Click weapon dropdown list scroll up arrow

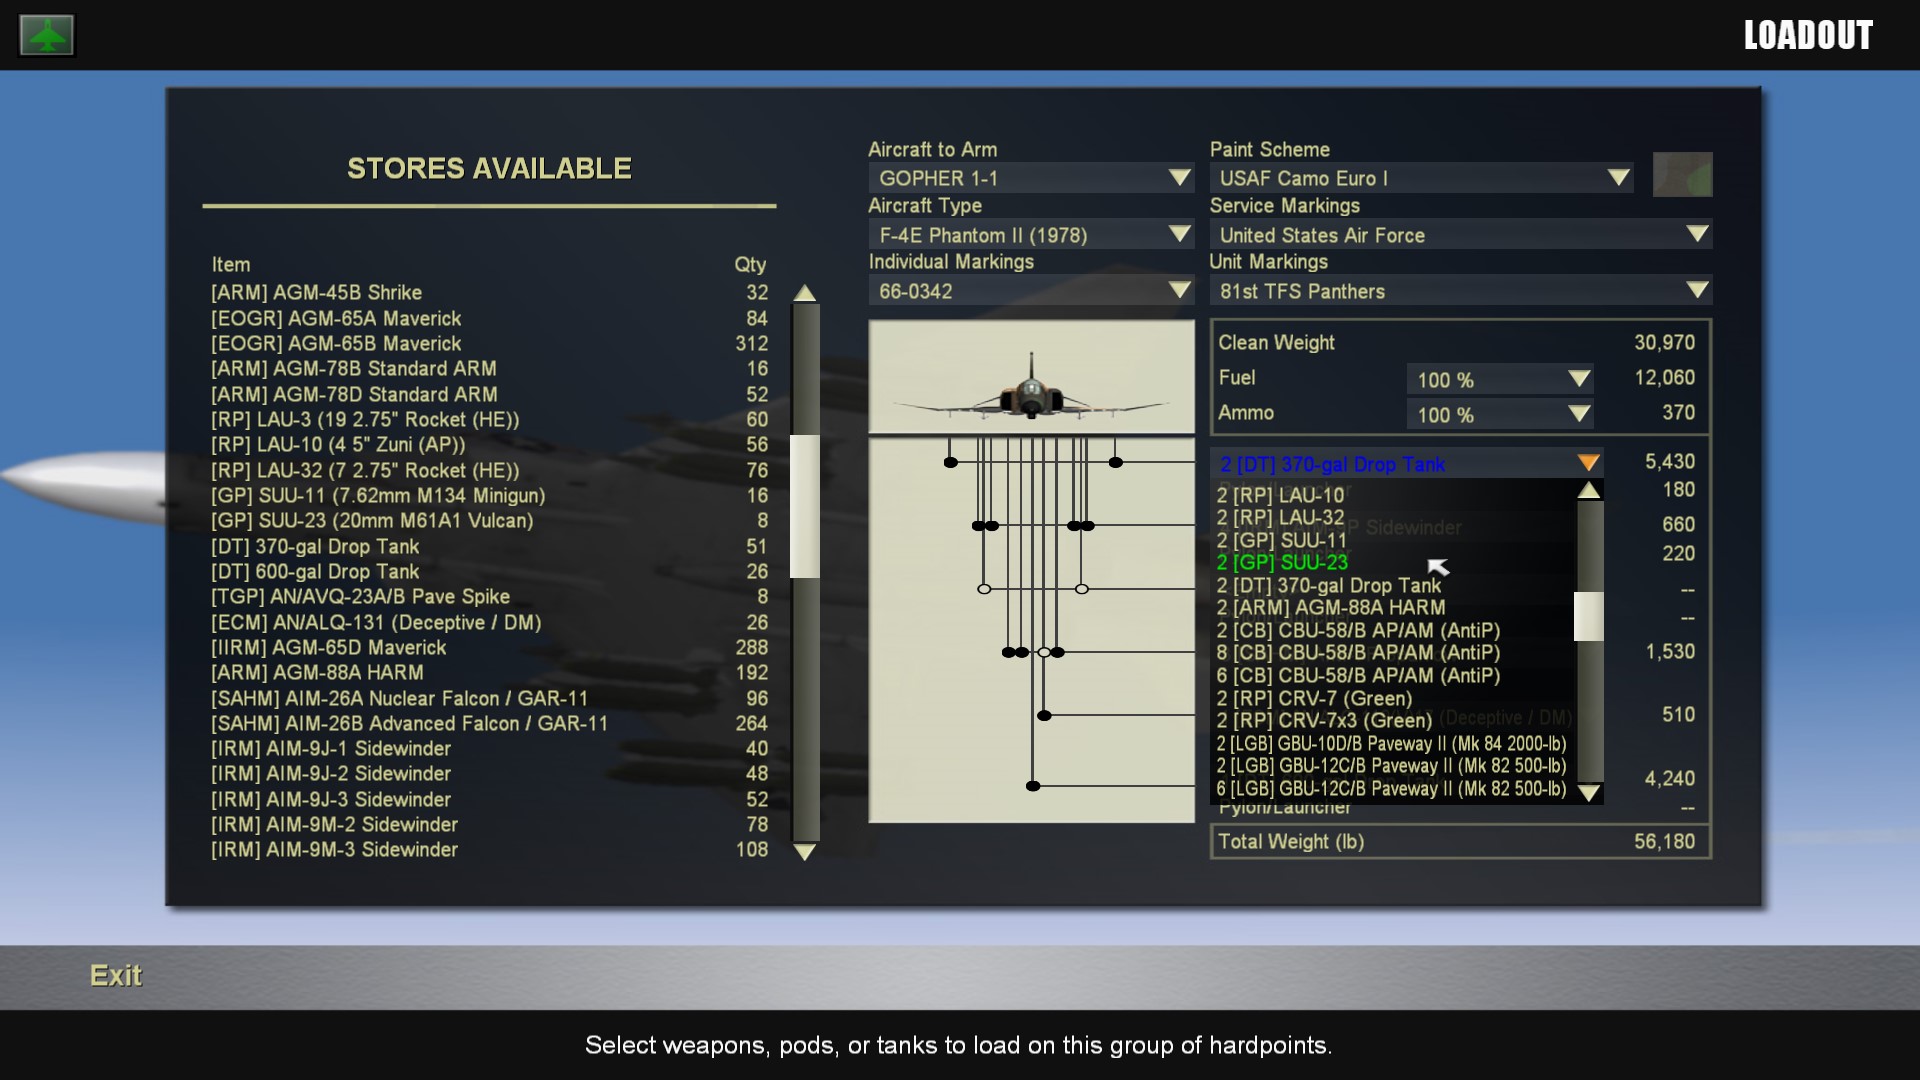point(1589,490)
